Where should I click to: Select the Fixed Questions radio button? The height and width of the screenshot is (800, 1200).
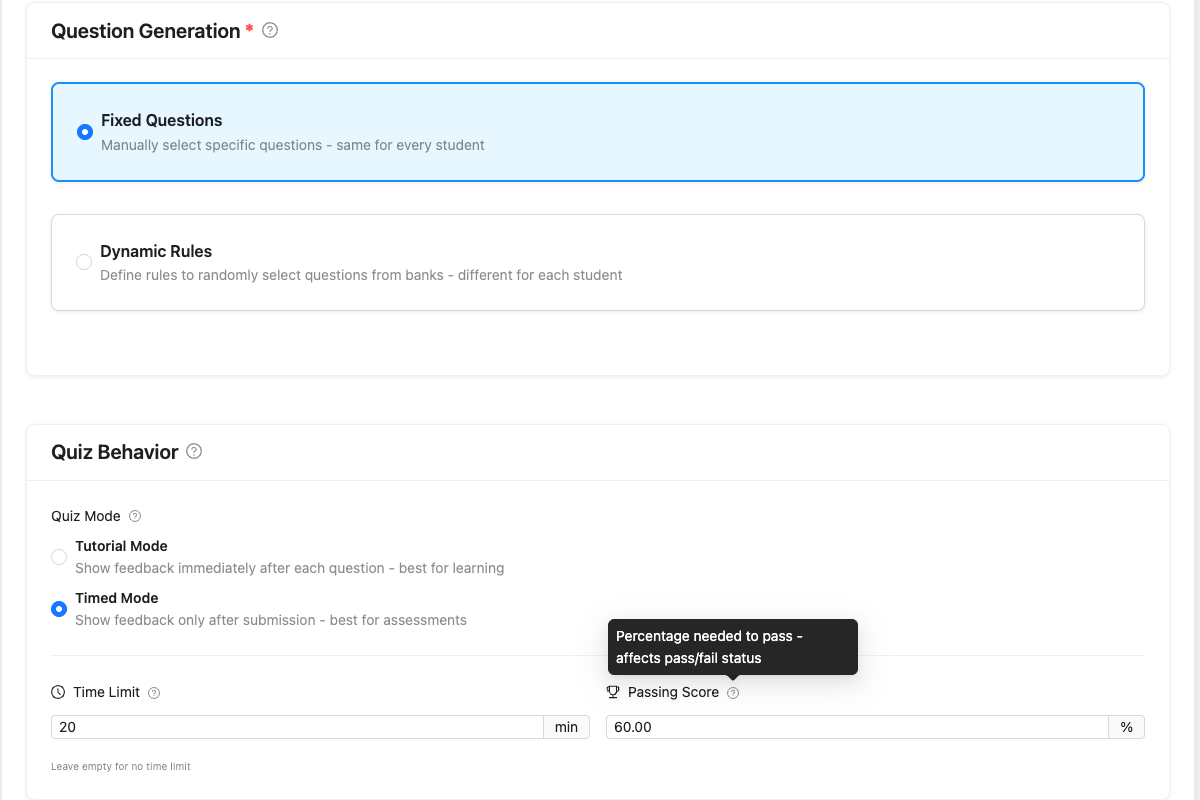85,132
